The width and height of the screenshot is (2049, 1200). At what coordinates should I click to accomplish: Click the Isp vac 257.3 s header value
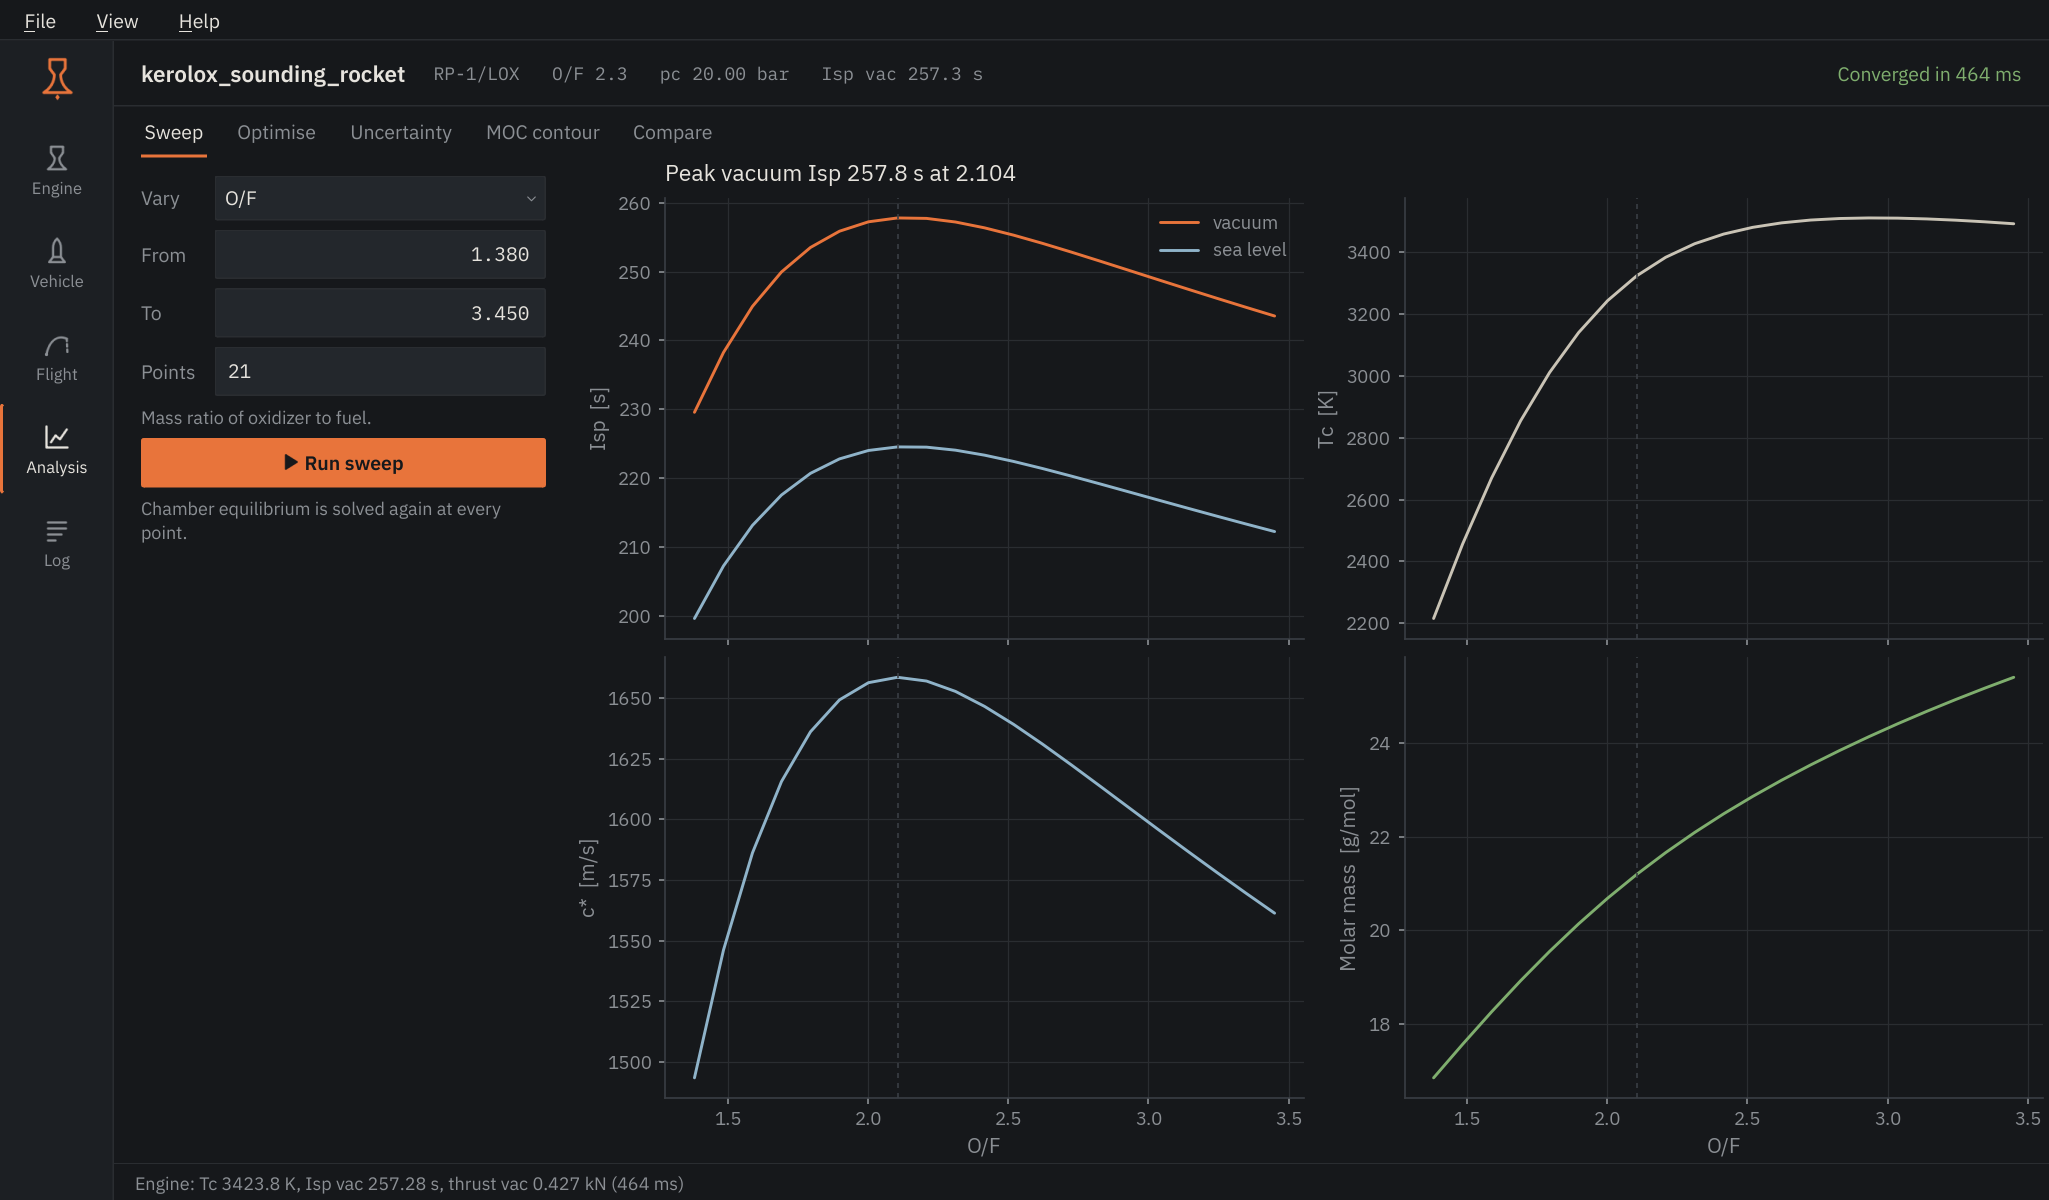point(902,74)
